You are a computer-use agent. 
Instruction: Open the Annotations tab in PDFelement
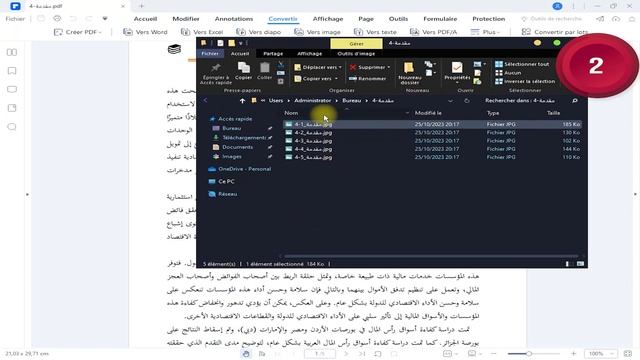tap(234, 19)
